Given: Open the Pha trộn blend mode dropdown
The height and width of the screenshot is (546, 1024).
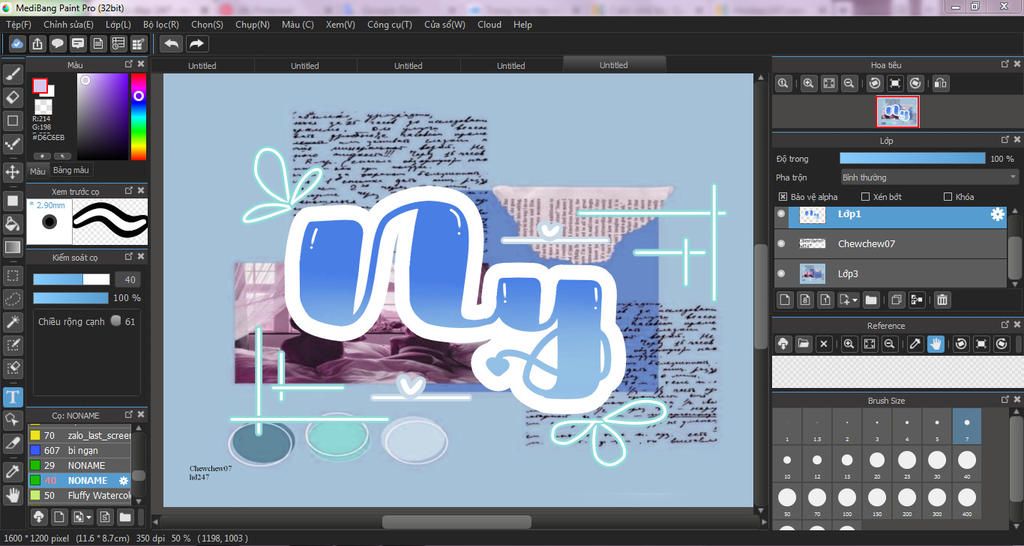Looking at the screenshot, I should pyautogui.click(x=929, y=177).
